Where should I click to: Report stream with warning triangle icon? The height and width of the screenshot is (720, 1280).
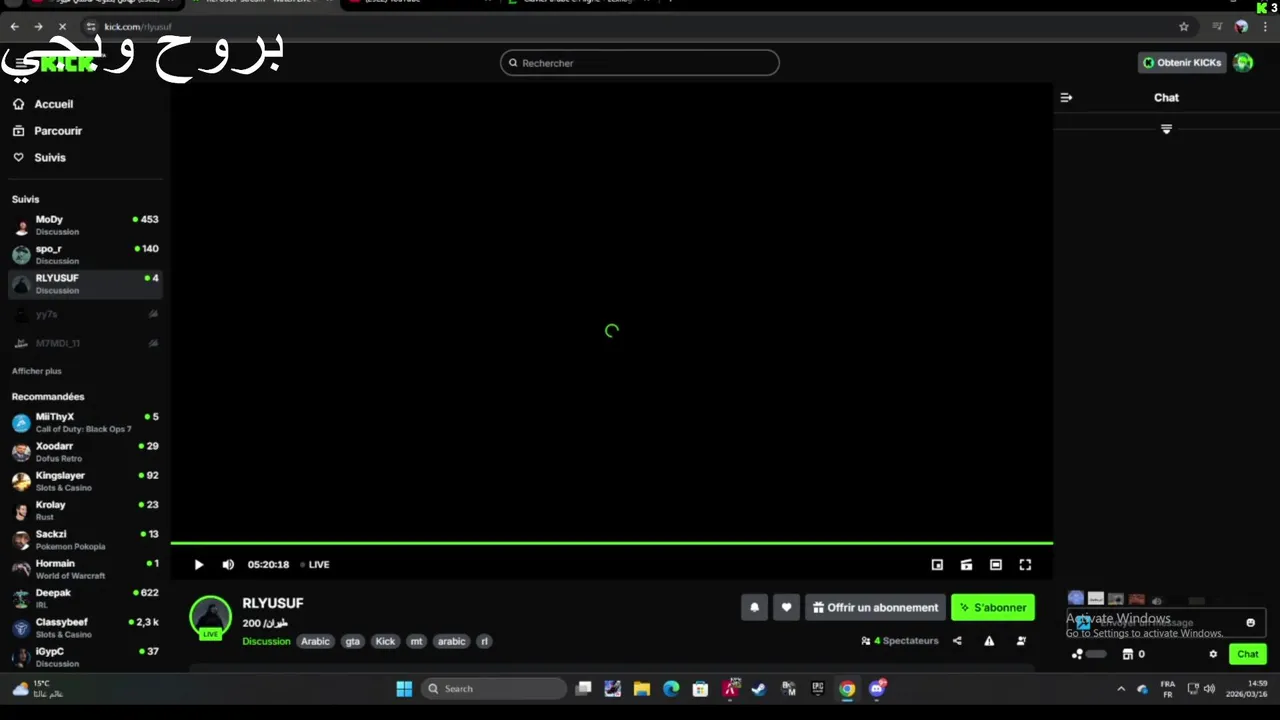(x=989, y=641)
